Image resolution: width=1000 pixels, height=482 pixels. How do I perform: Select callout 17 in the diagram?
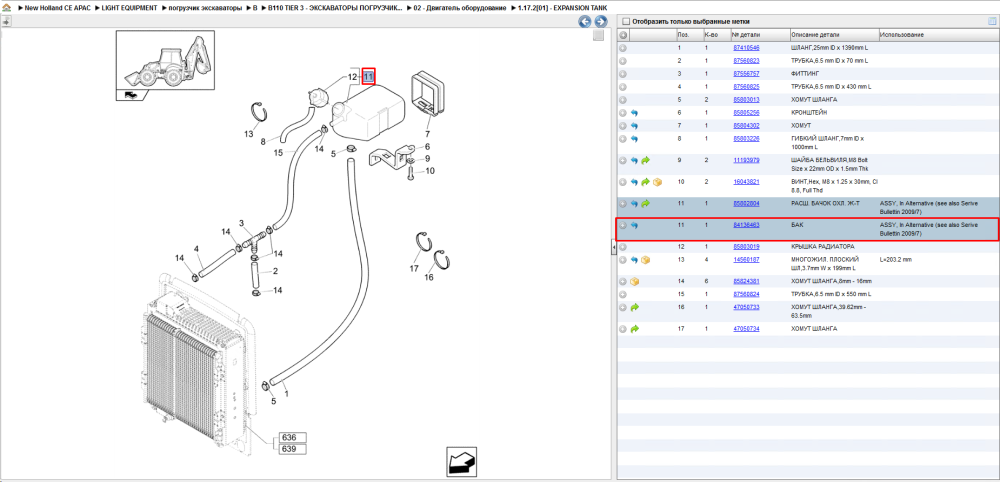(x=414, y=268)
